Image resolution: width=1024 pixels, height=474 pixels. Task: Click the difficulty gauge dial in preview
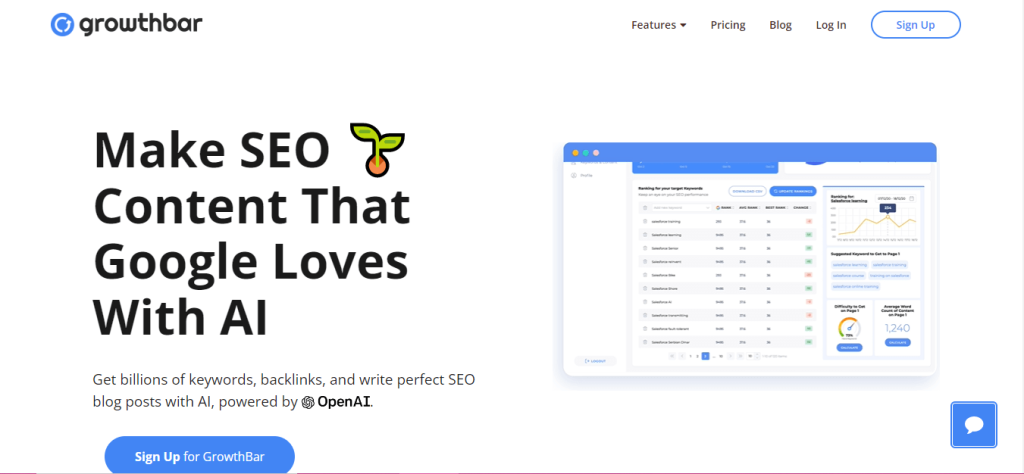(x=849, y=328)
